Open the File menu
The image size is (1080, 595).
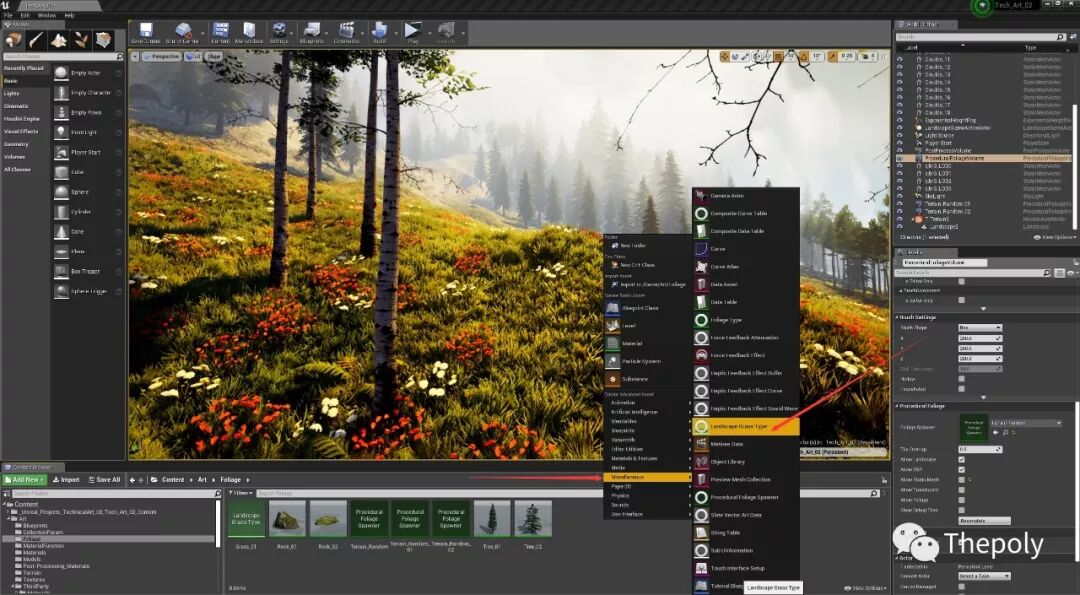(8, 15)
